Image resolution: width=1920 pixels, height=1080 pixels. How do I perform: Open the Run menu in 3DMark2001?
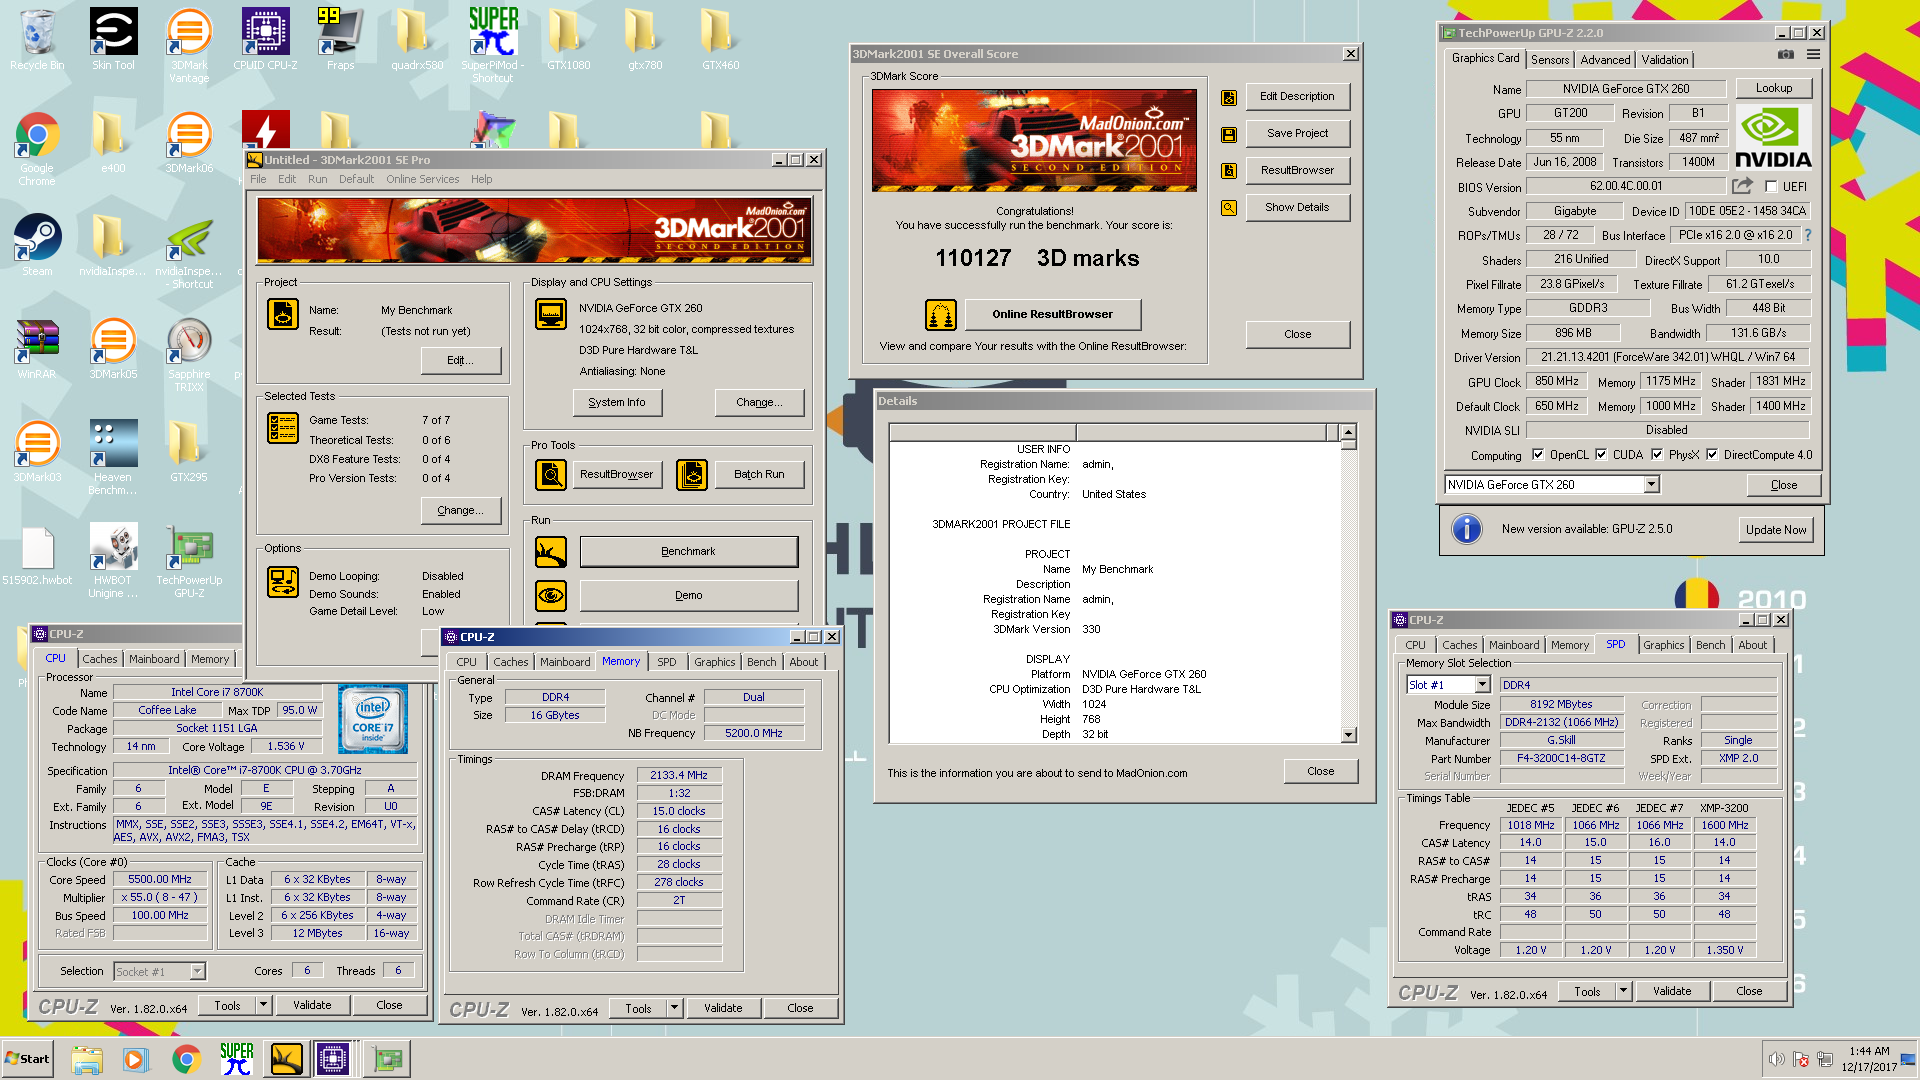(x=317, y=180)
